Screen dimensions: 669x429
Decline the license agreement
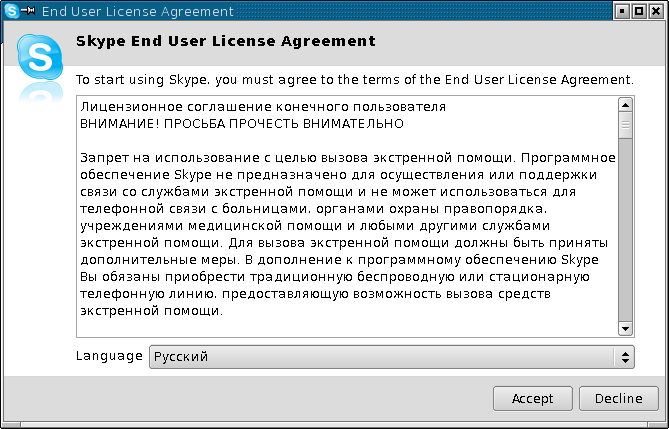pyautogui.click(x=619, y=399)
